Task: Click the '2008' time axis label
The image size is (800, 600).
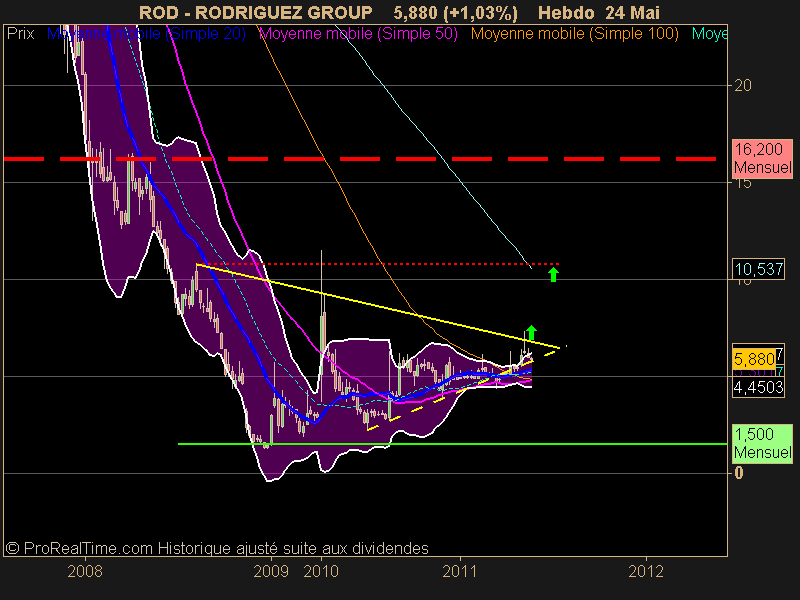Action: click(85, 571)
